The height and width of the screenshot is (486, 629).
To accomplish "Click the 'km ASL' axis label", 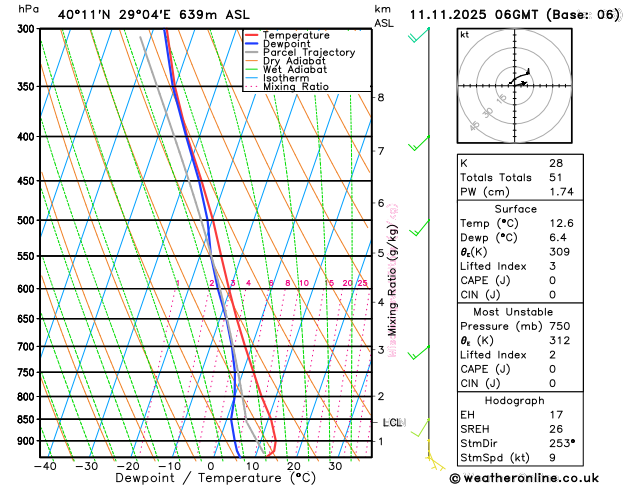I will pyautogui.click(x=384, y=16).
